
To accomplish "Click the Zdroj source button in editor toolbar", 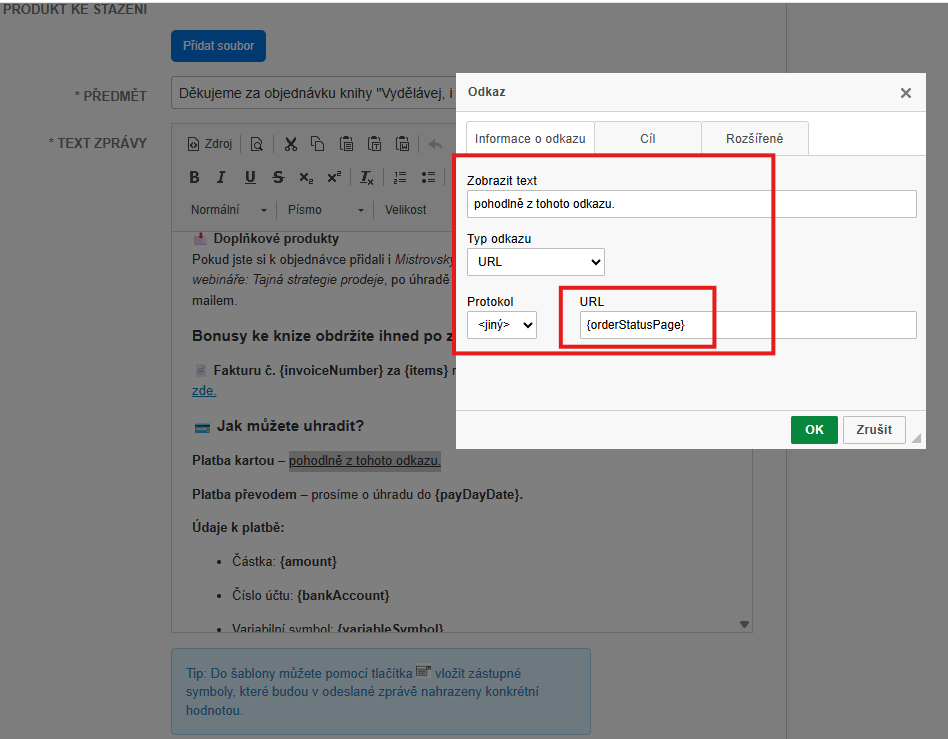I will [x=210, y=144].
